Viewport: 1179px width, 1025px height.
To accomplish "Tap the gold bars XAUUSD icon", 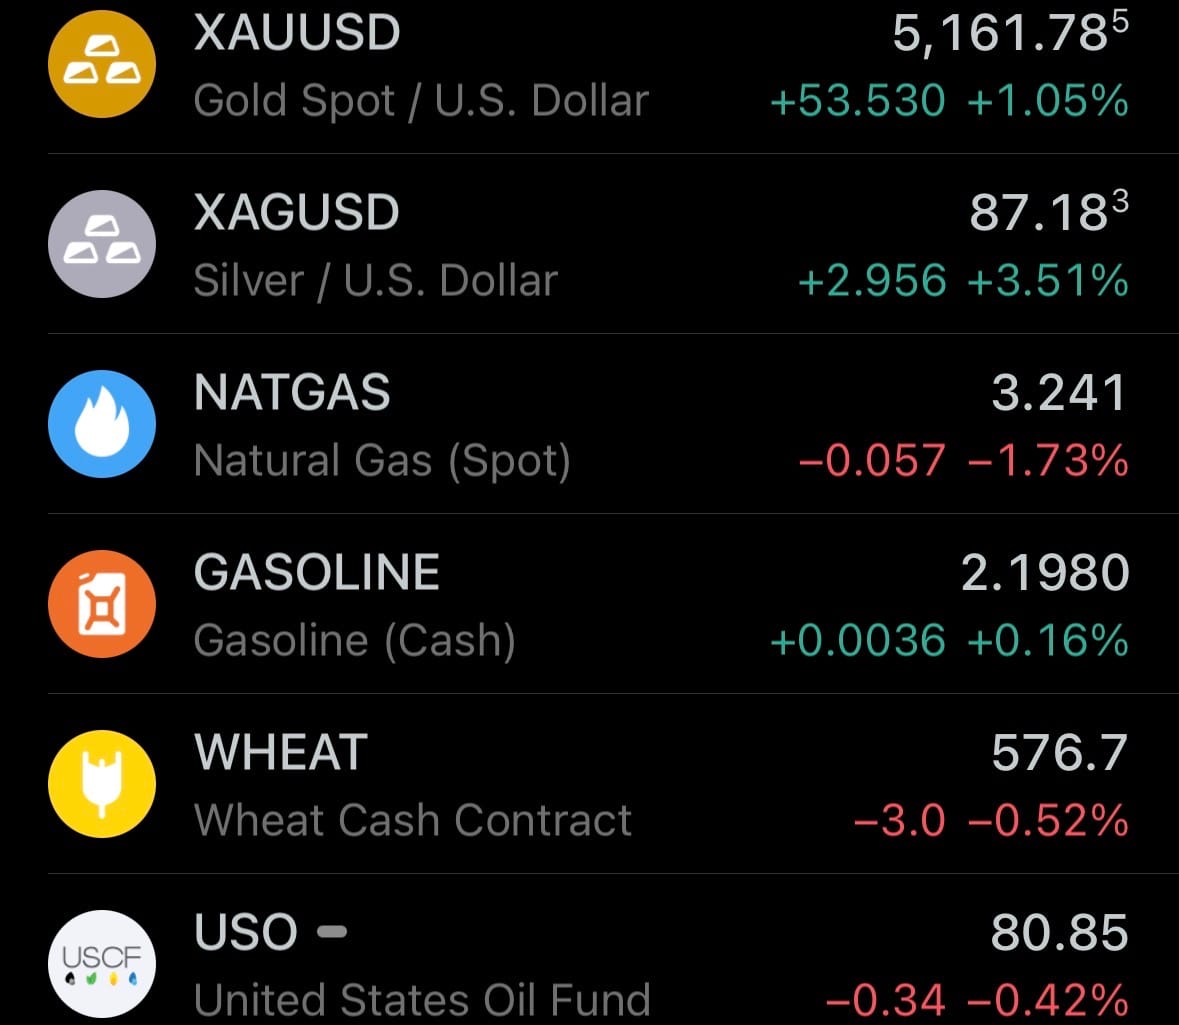I will [x=102, y=64].
